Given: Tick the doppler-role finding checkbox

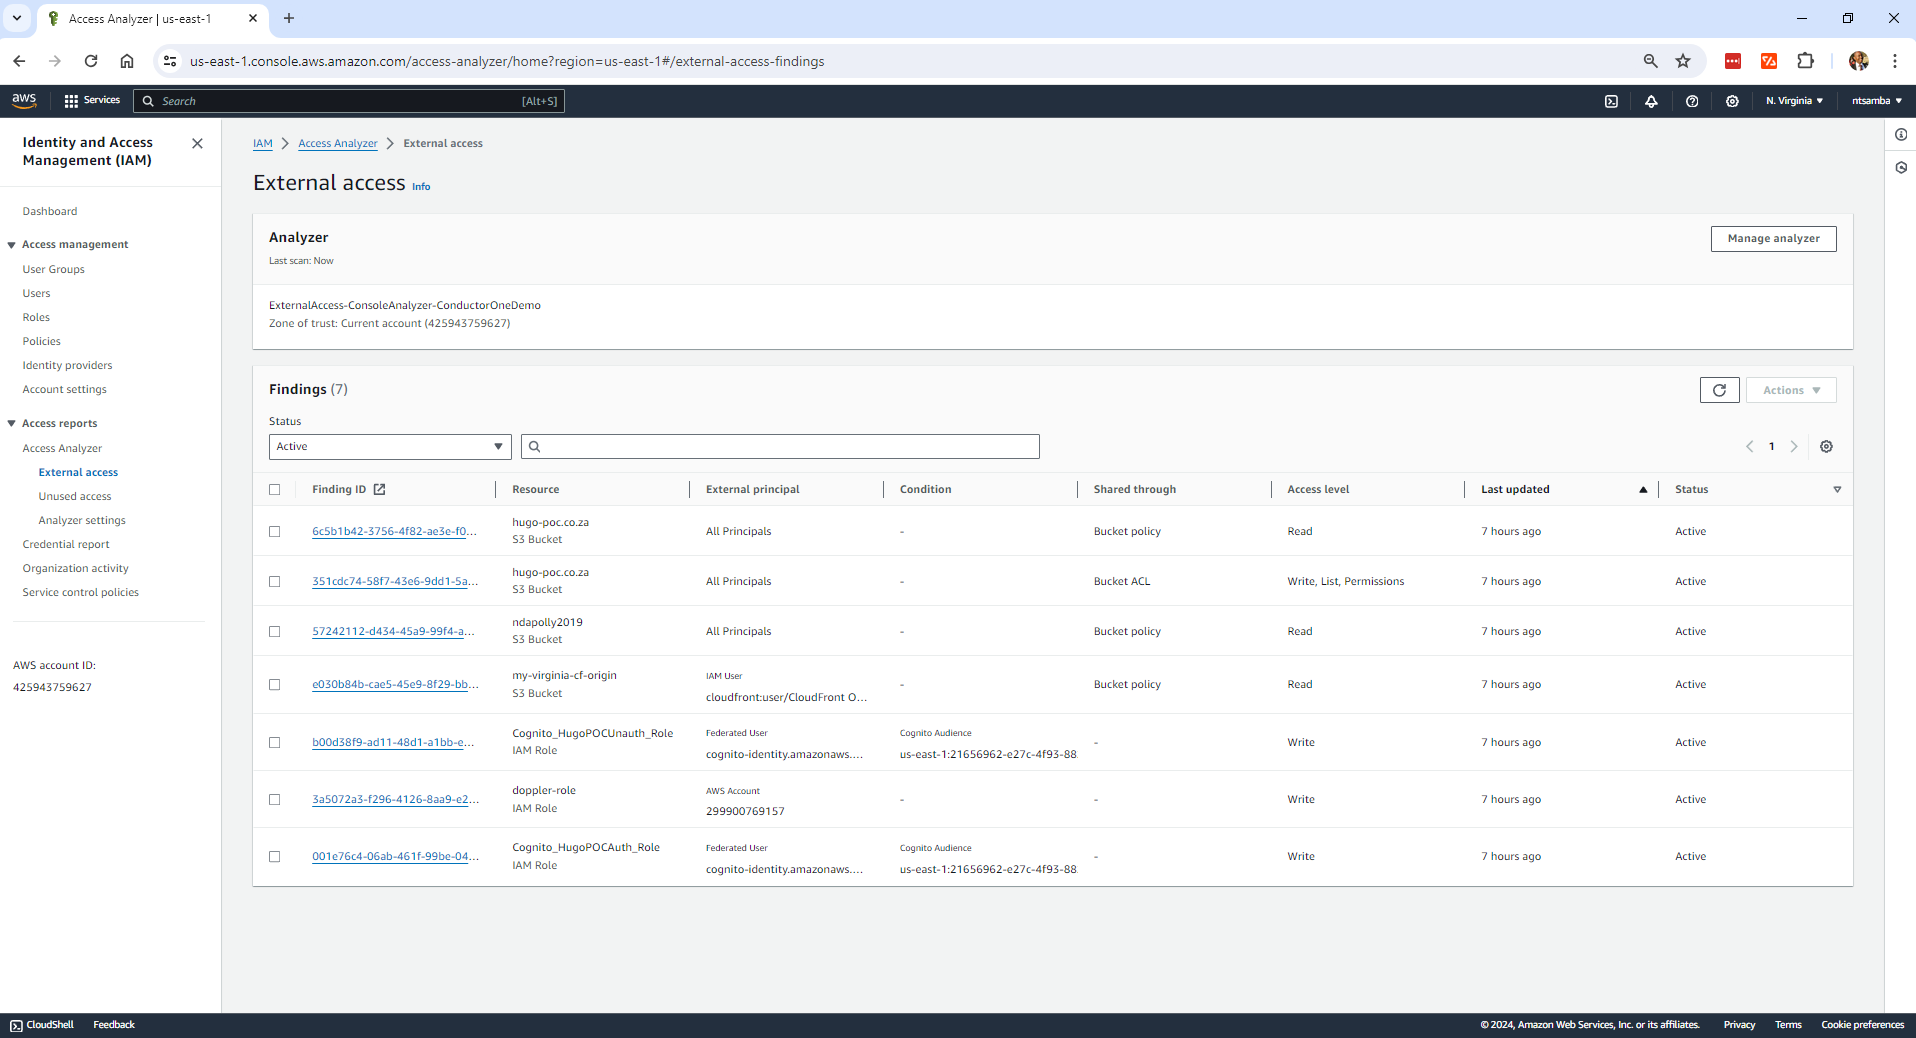Looking at the screenshot, I should point(275,800).
